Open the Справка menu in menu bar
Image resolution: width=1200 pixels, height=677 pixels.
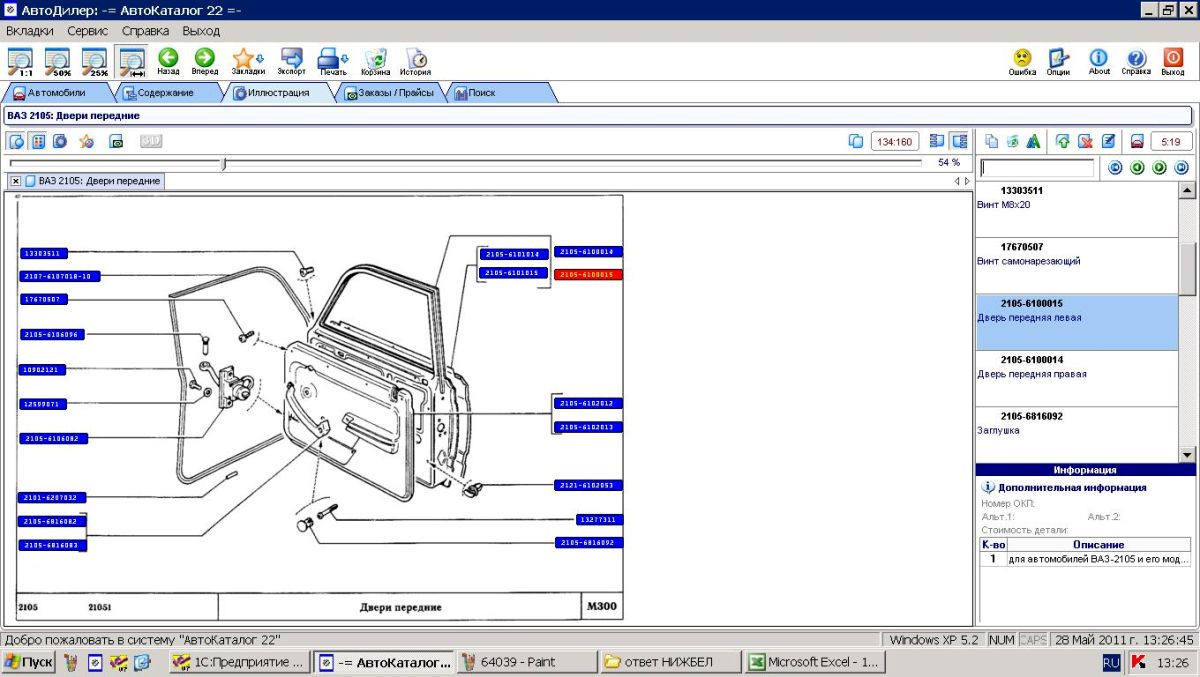click(x=146, y=31)
